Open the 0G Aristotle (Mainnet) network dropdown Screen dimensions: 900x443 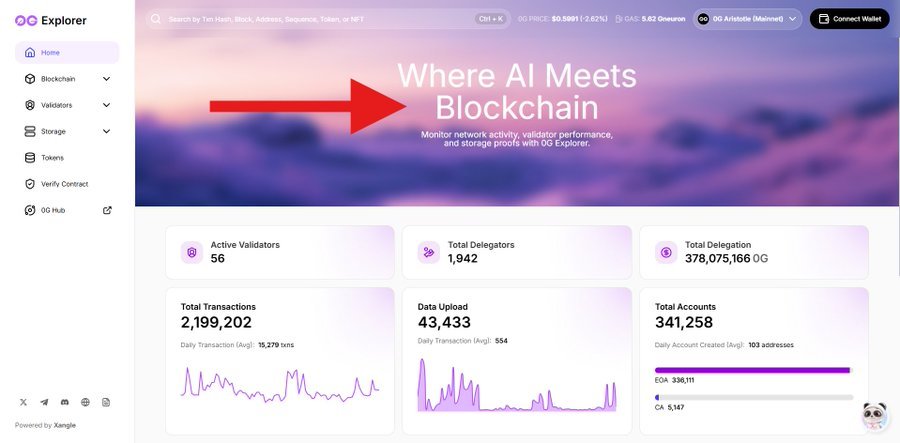tap(747, 19)
